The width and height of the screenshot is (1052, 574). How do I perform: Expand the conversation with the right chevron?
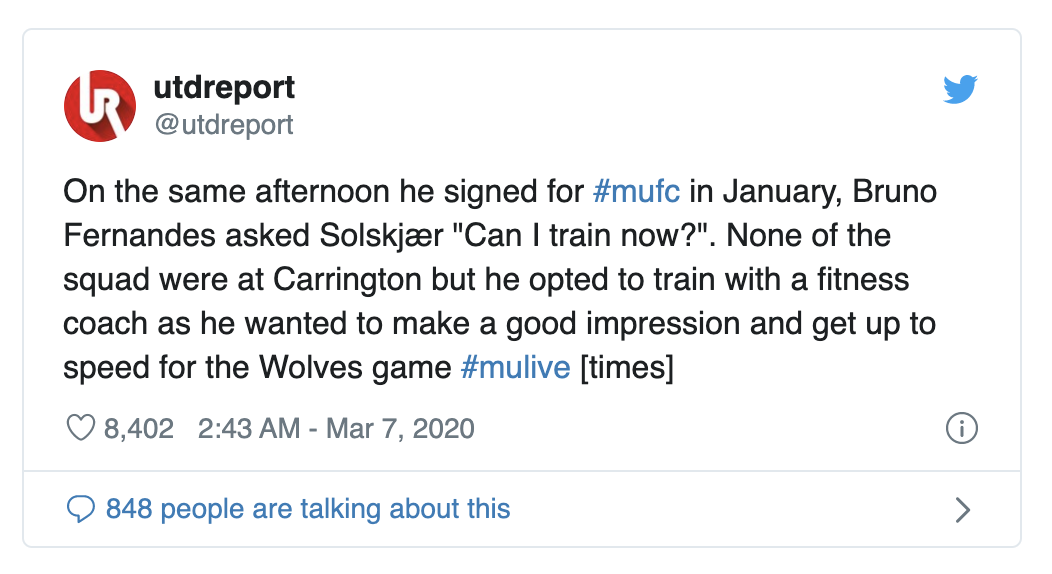[x=962, y=510]
